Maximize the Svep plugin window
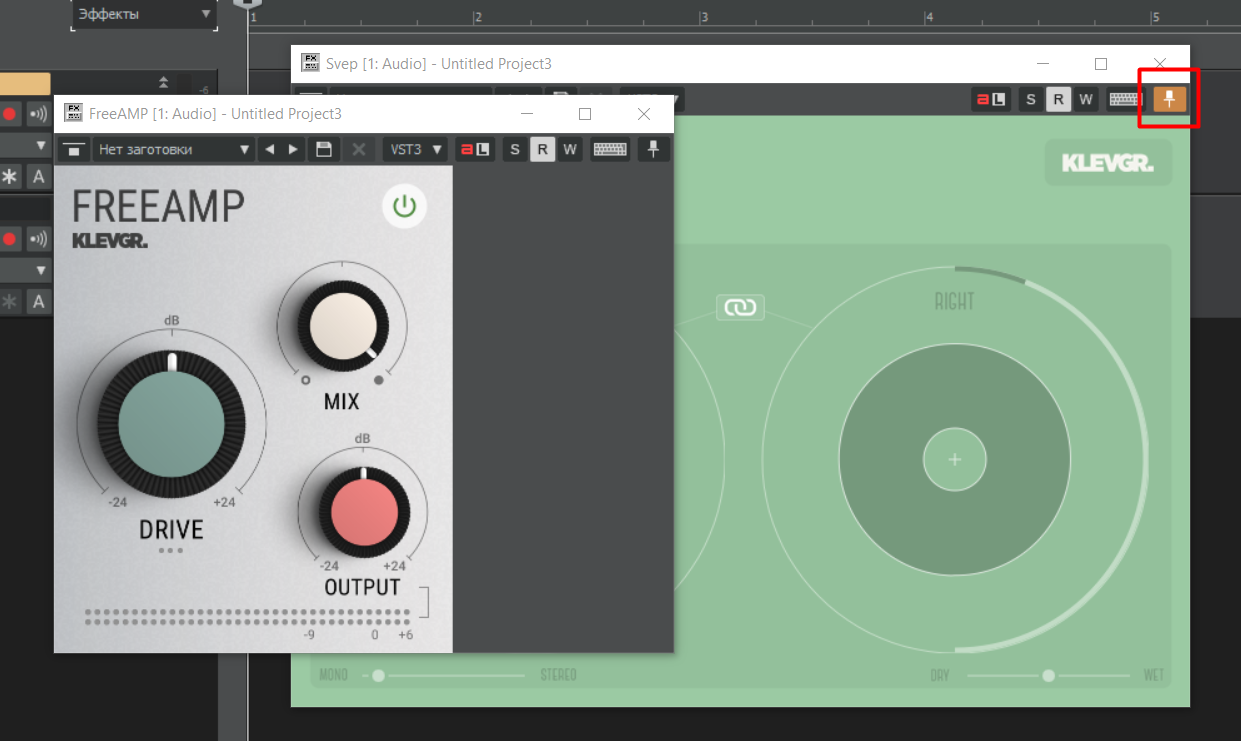 point(1101,63)
